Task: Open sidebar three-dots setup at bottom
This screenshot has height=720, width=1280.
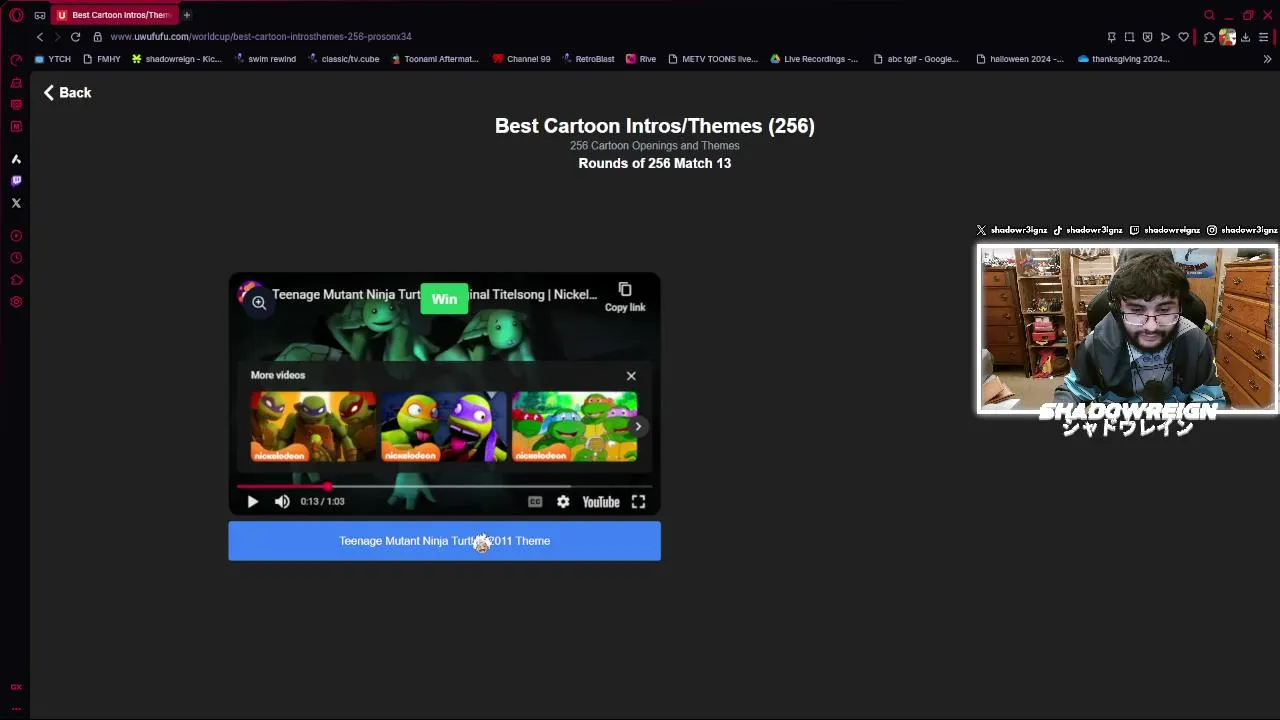Action: (16, 709)
